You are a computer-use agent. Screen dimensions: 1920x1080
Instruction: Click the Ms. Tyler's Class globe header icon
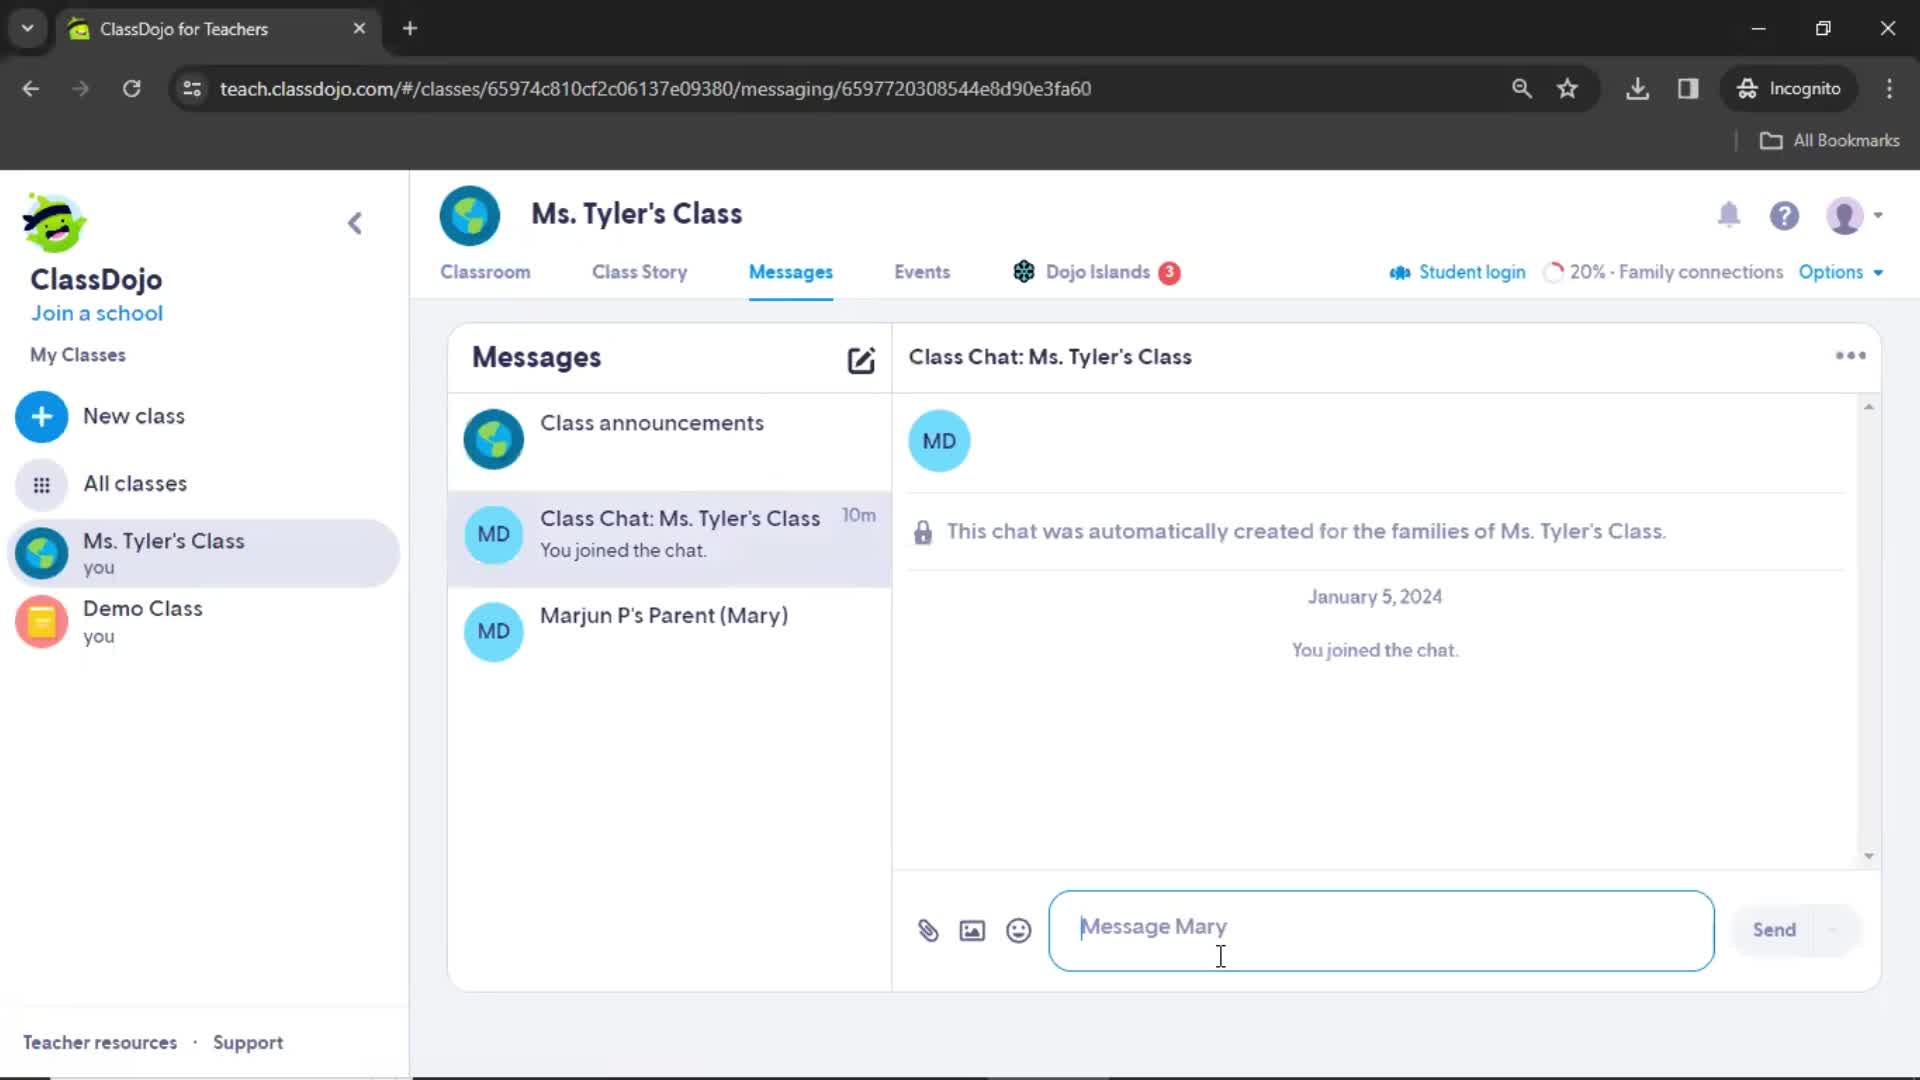click(x=469, y=215)
